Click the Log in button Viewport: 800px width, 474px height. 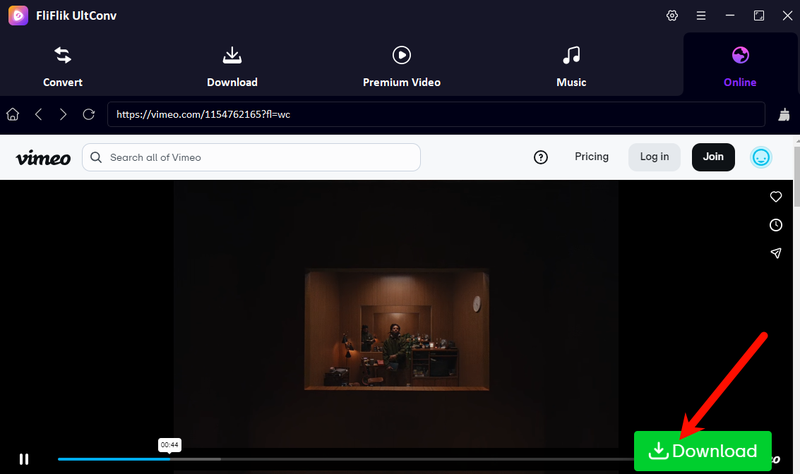point(654,157)
